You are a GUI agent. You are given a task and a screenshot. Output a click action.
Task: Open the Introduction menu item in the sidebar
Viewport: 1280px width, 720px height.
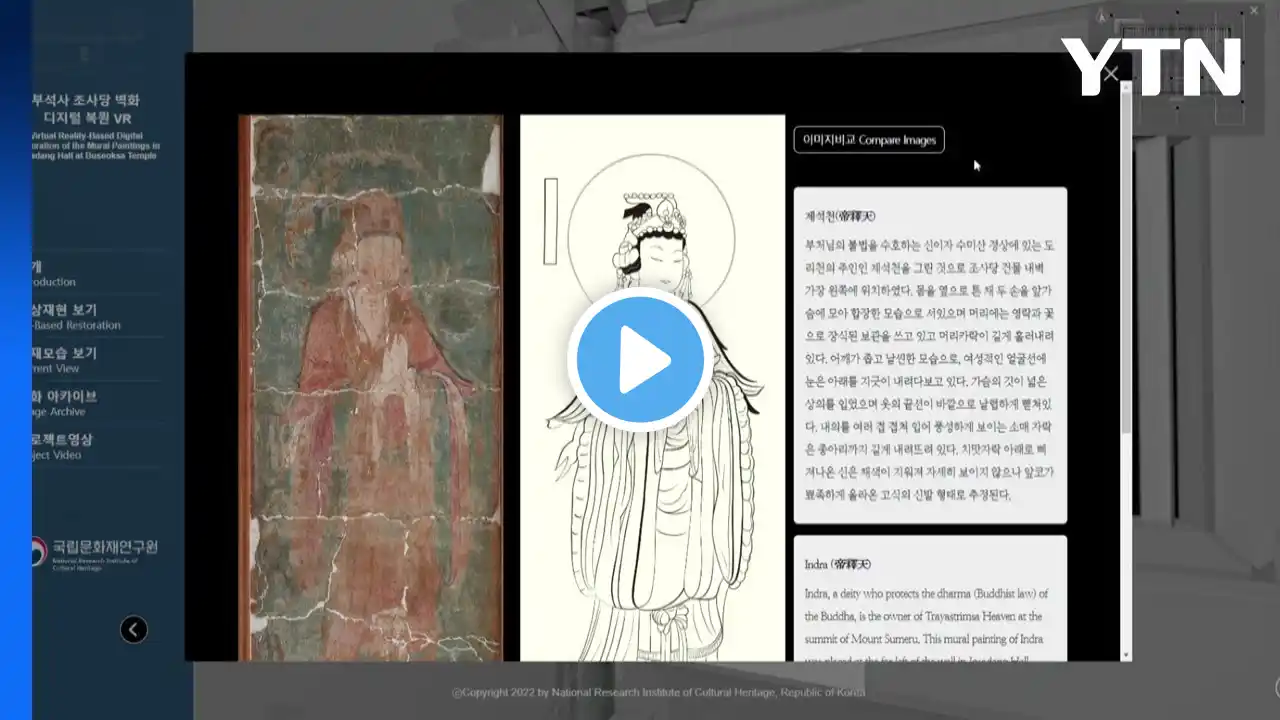tap(96, 274)
